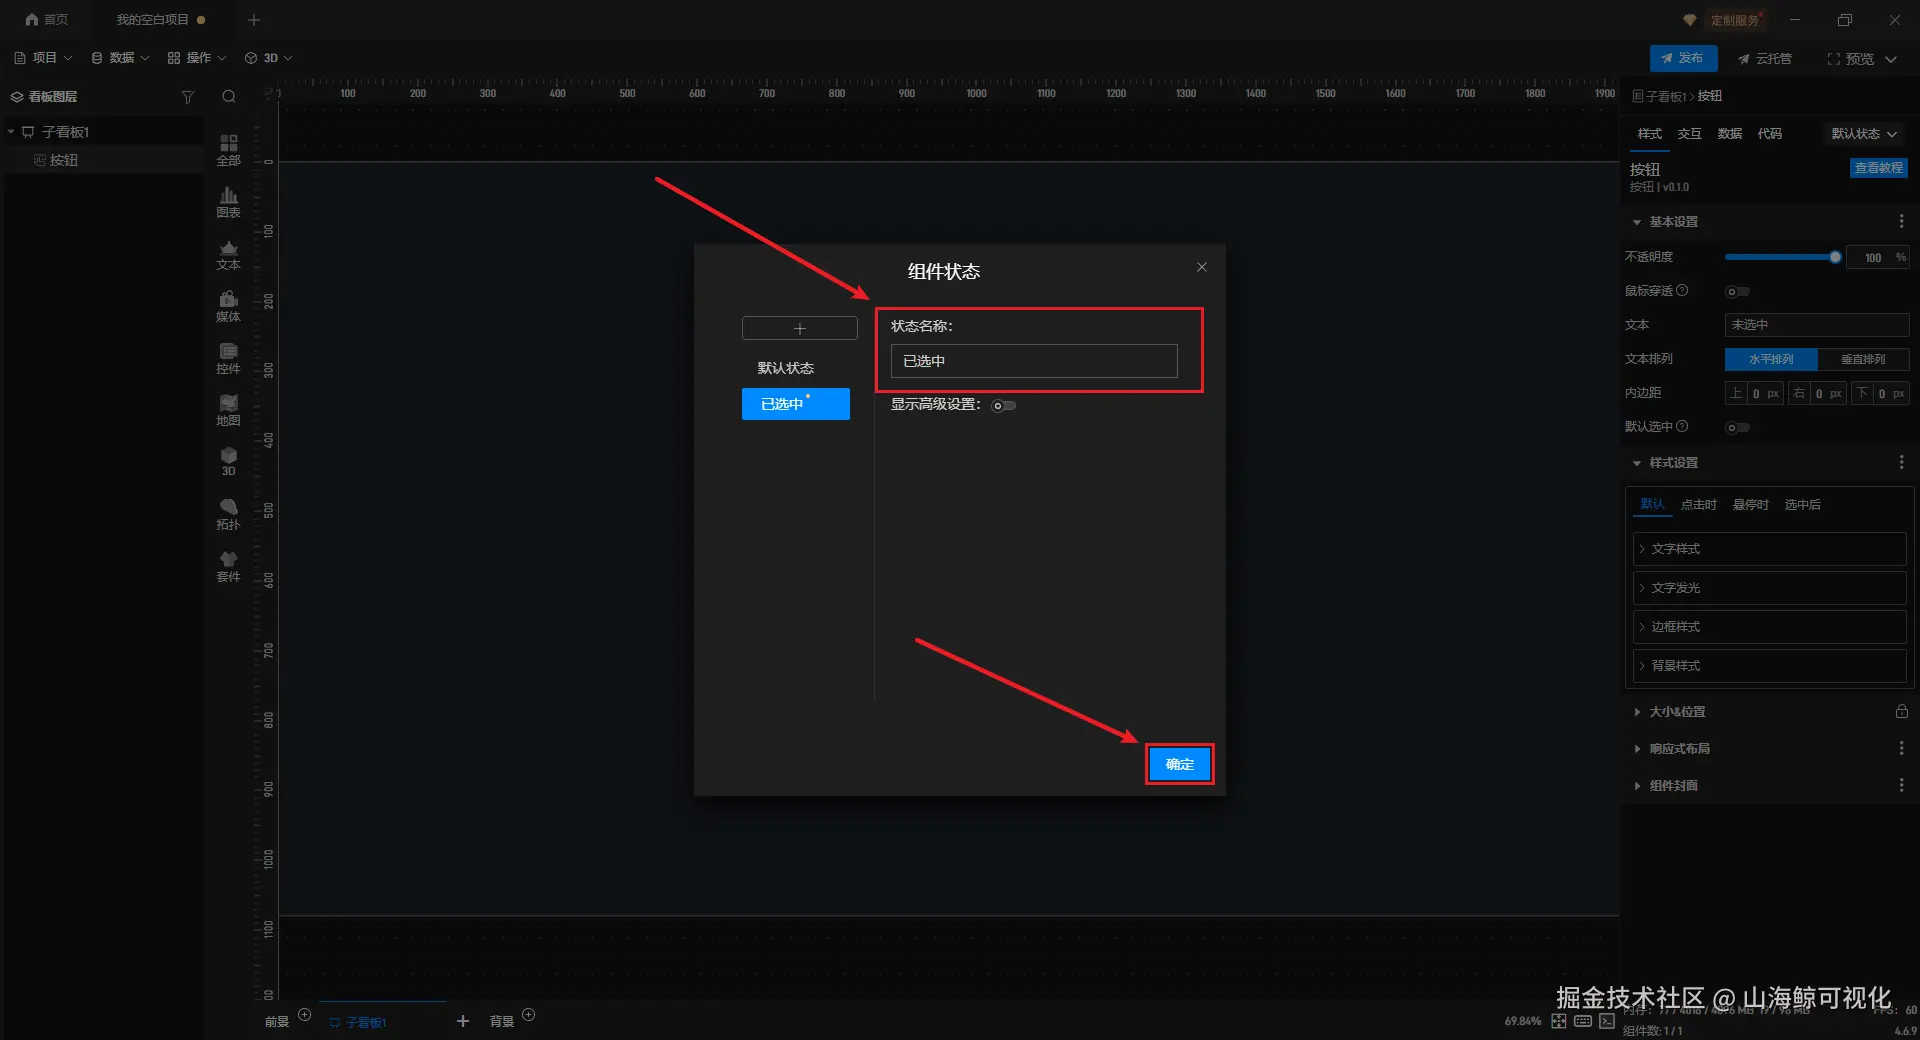The height and width of the screenshot is (1040, 1920).
Task: Open the 数据 menu in top bar
Action: [120, 58]
